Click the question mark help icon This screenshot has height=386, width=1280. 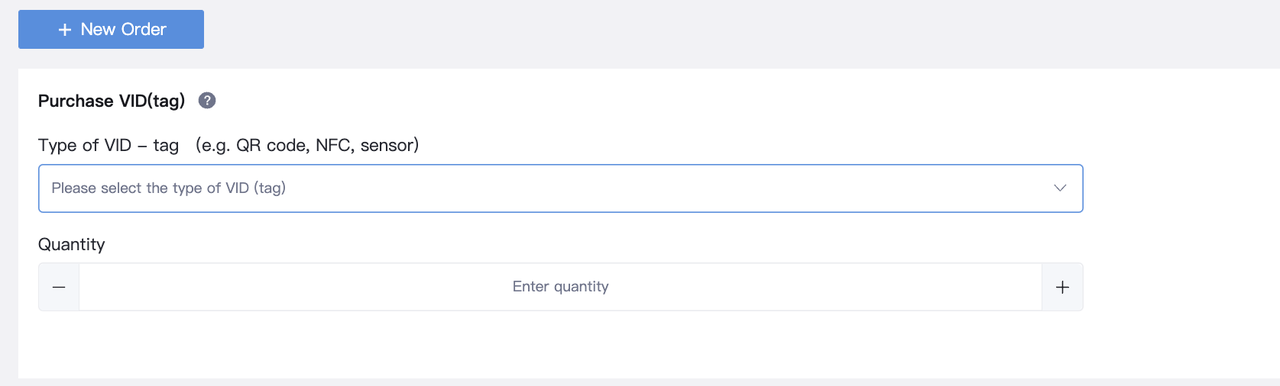207,101
